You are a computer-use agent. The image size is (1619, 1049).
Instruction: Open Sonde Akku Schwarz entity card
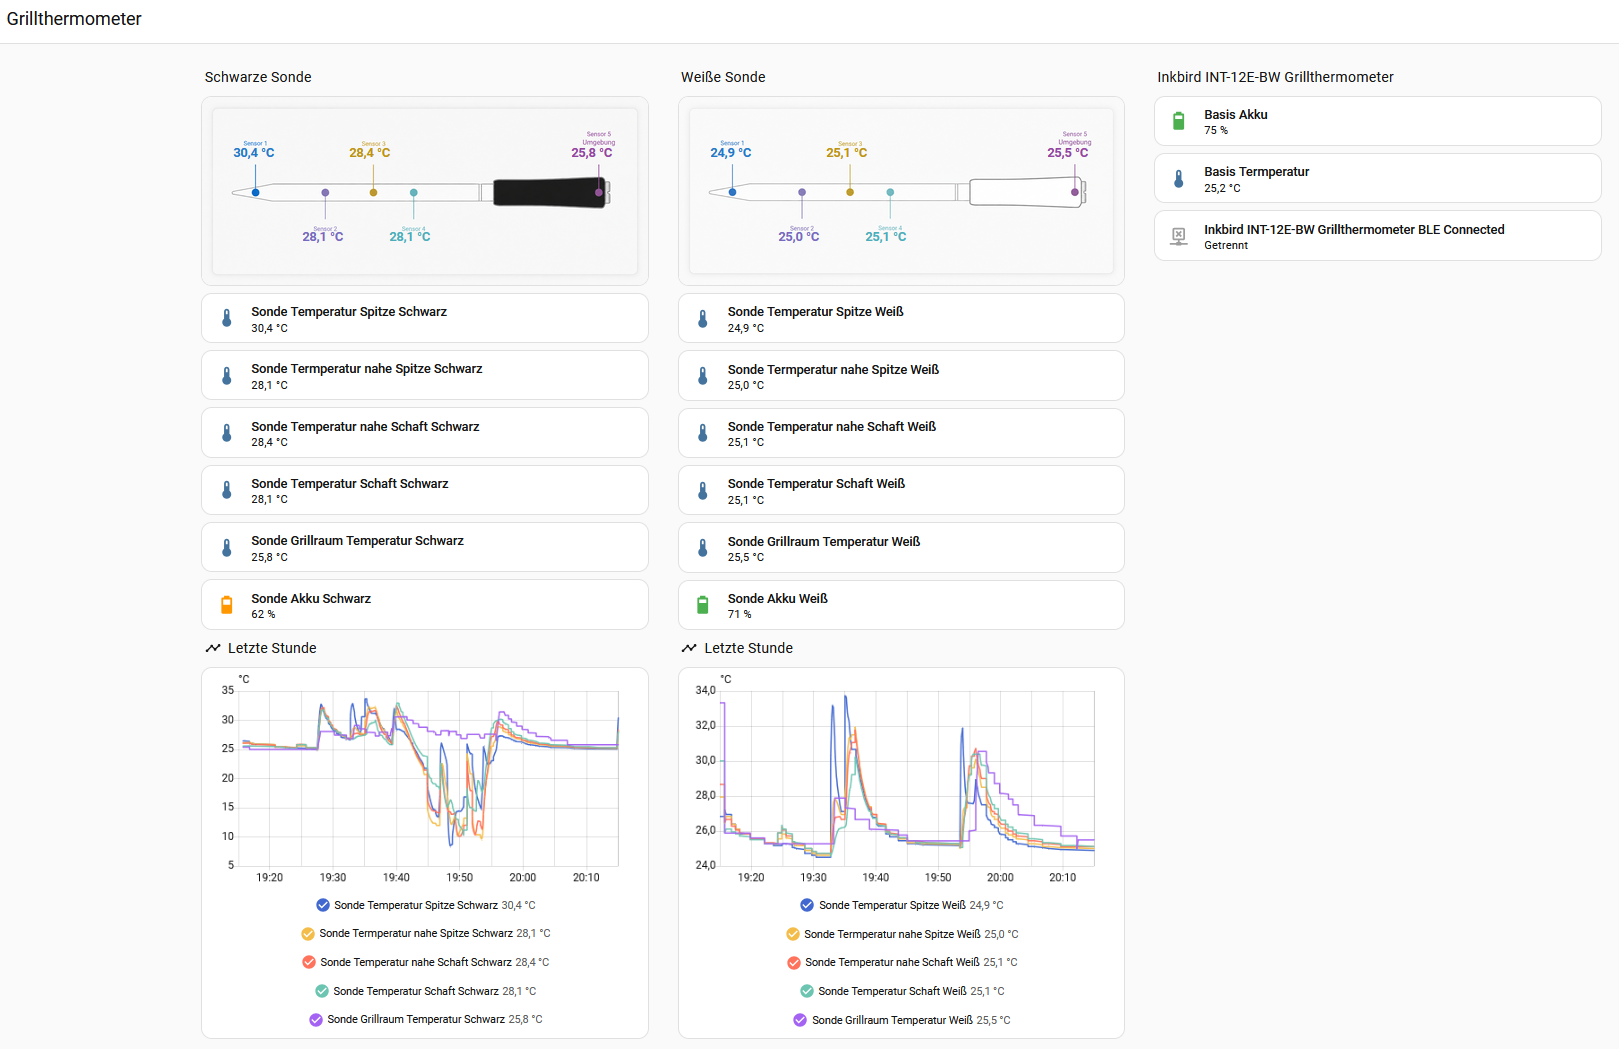click(425, 605)
